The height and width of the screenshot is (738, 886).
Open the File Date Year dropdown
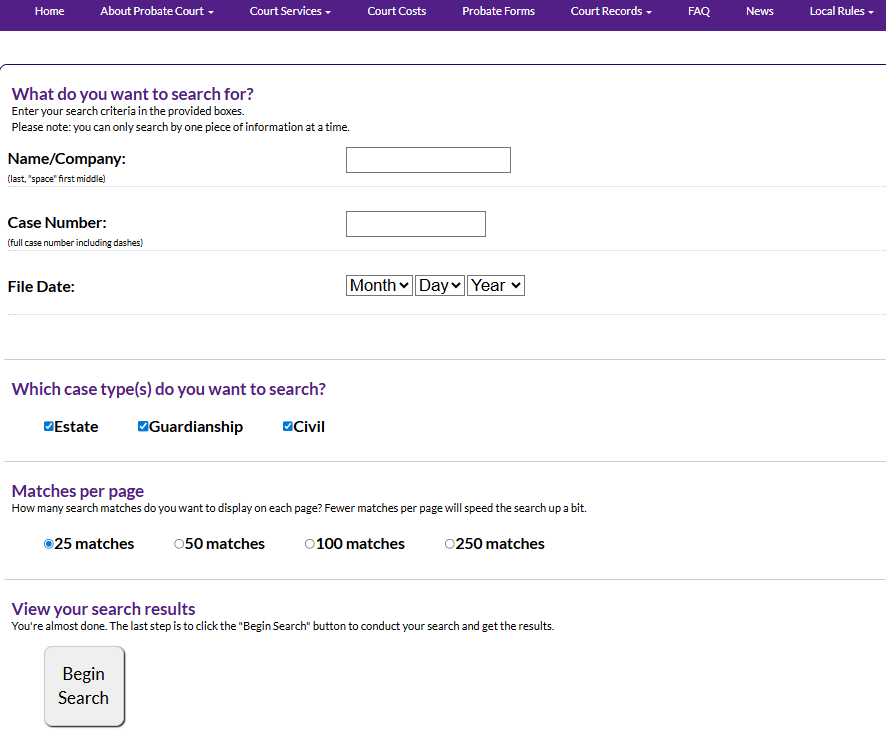496,286
